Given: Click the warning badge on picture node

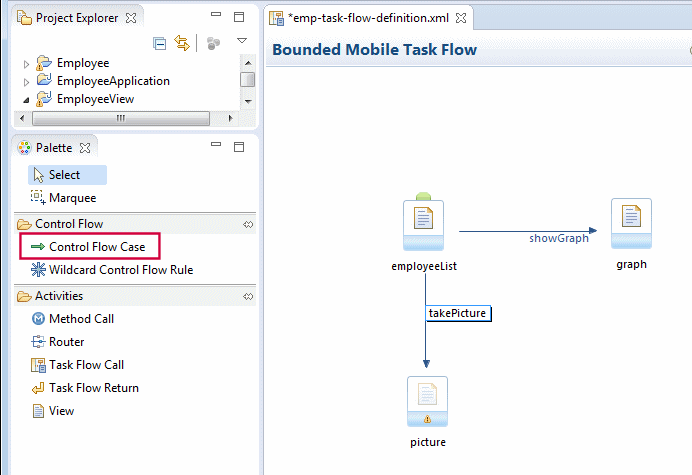Looking at the screenshot, I should pyautogui.click(x=427, y=419).
